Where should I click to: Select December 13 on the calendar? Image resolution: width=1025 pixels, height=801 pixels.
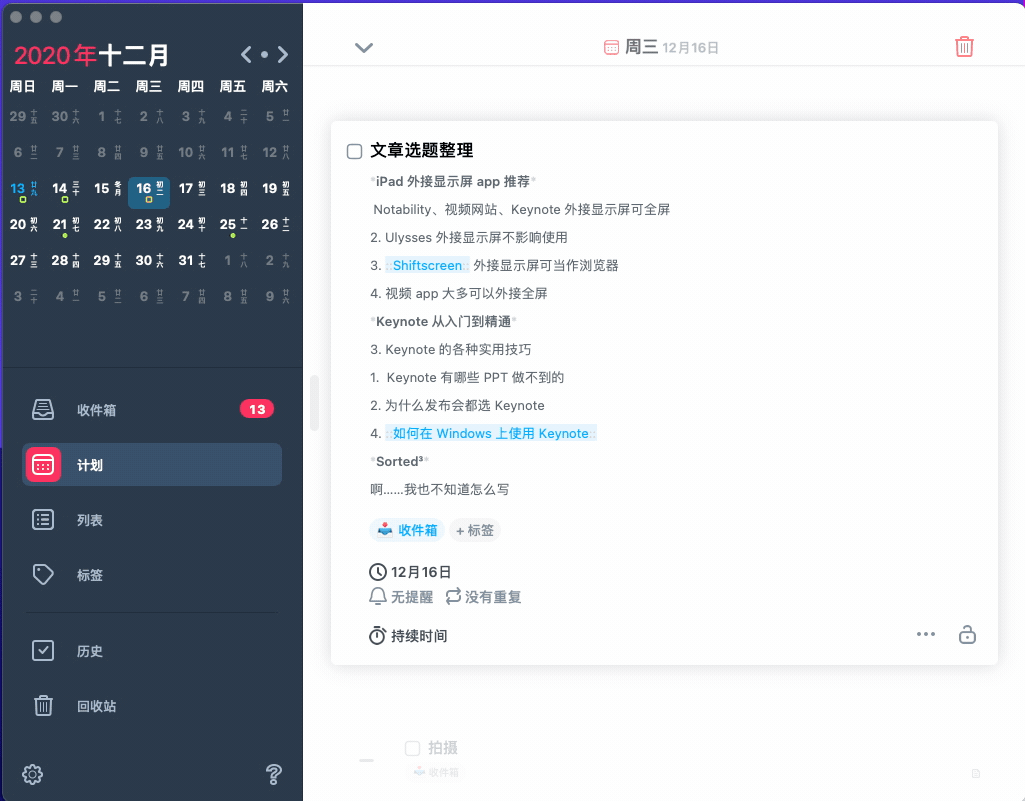click(23, 190)
